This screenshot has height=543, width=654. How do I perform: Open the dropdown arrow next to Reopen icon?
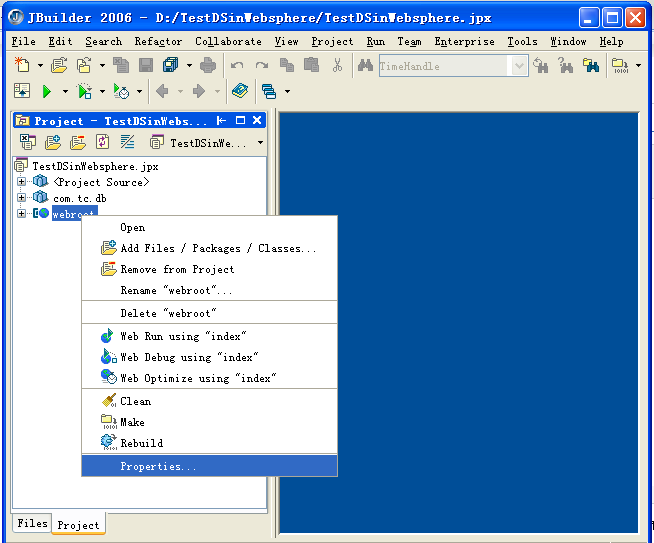point(102,65)
